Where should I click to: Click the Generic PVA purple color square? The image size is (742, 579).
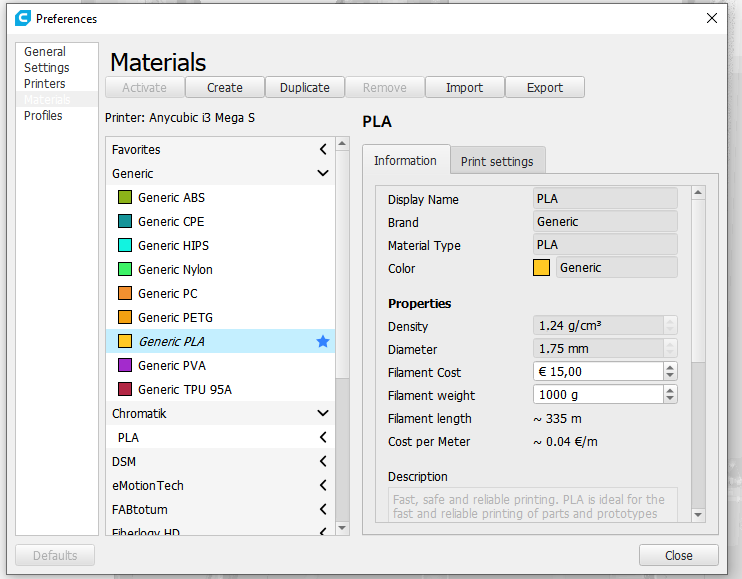(x=125, y=365)
